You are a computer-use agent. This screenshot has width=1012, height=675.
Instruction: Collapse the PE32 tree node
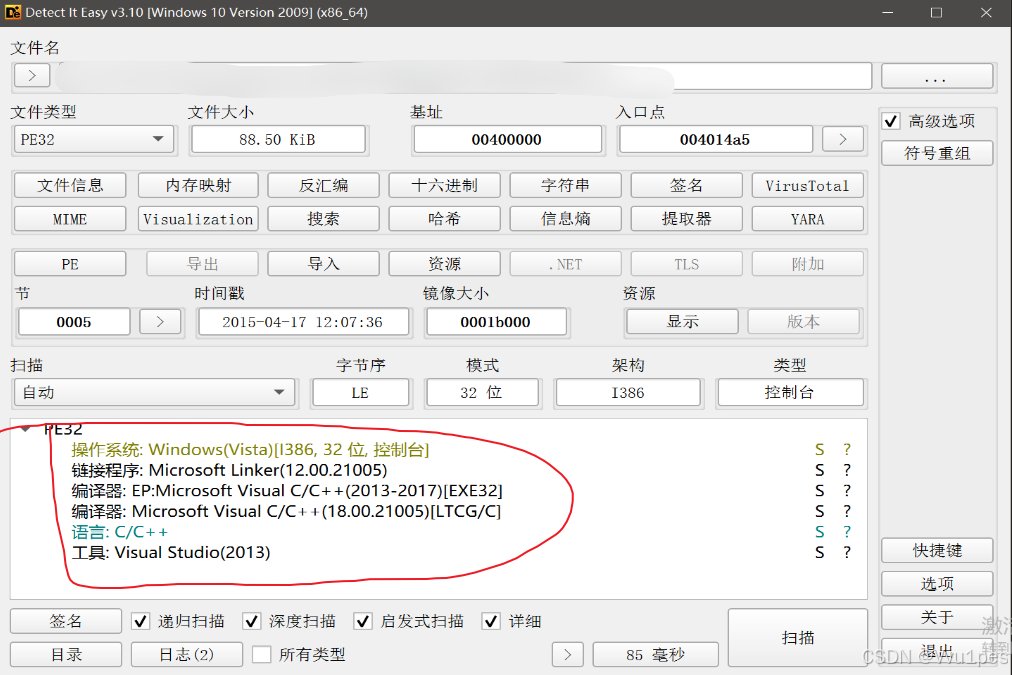click(x=25, y=429)
